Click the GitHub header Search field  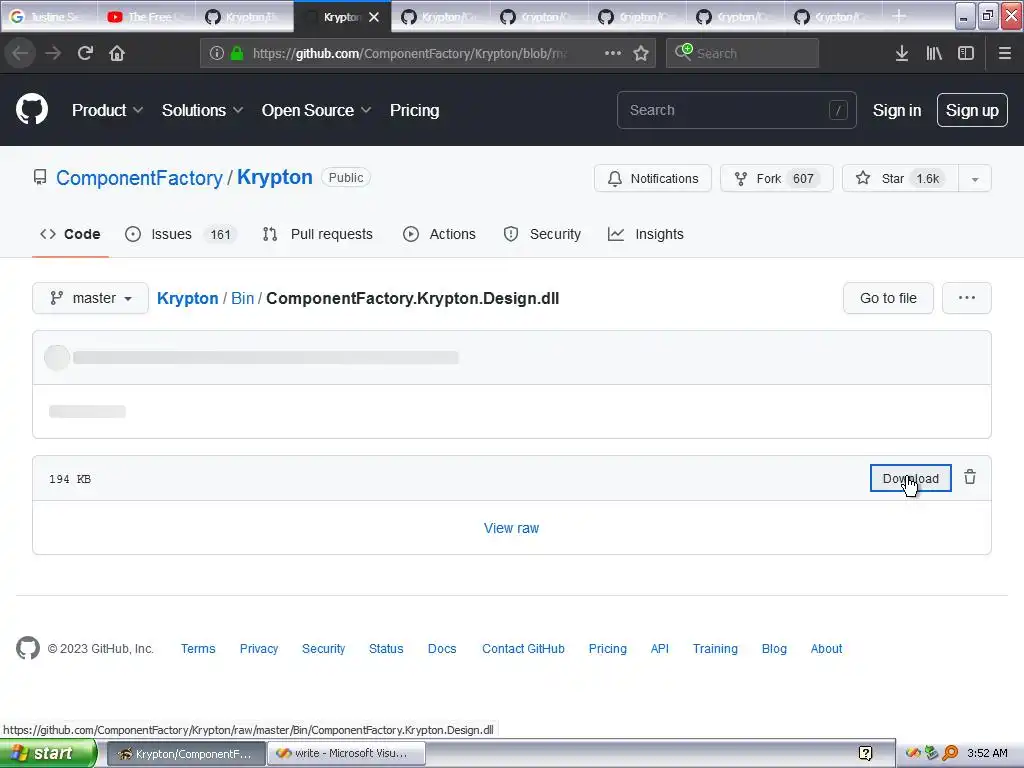tap(737, 110)
